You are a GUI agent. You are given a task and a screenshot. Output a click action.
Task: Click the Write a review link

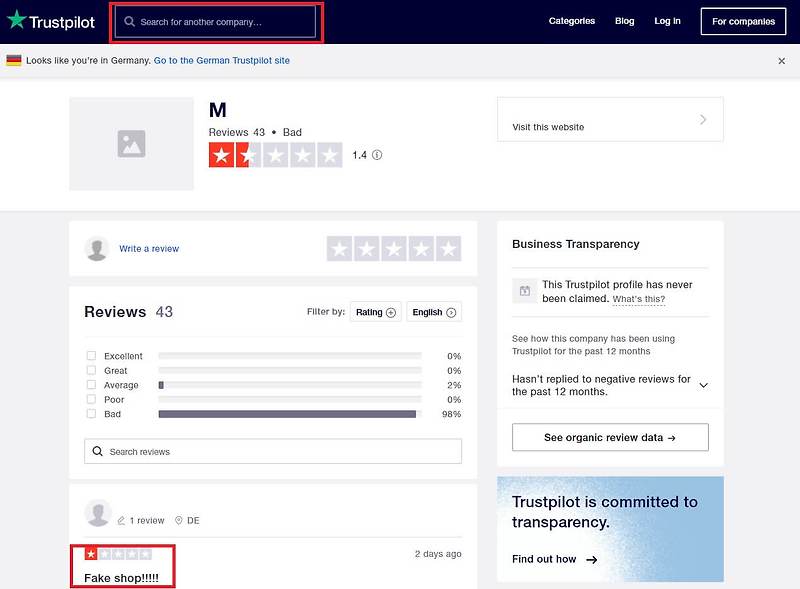click(x=149, y=249)
